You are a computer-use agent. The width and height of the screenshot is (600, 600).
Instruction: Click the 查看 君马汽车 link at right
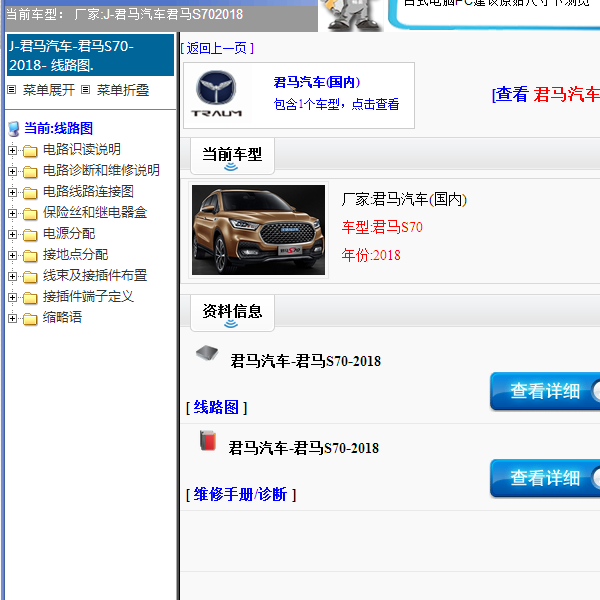(546, 94)
